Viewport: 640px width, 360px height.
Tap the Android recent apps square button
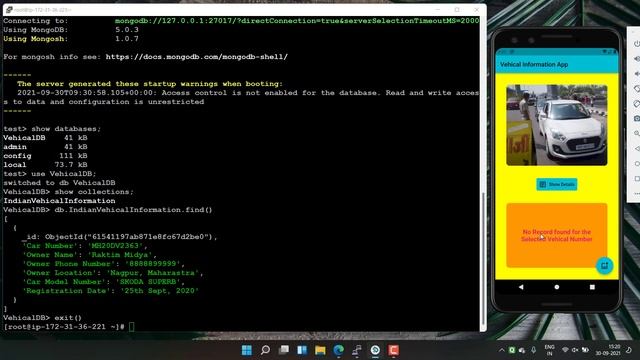coord(592,287)
